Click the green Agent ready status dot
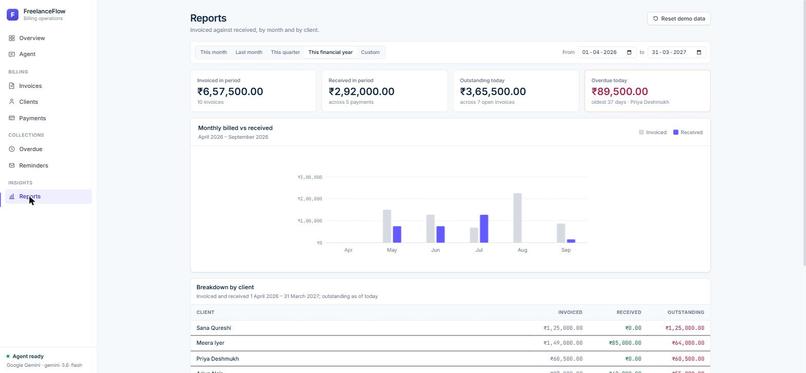The image size is (806, 373). [8, 356]
